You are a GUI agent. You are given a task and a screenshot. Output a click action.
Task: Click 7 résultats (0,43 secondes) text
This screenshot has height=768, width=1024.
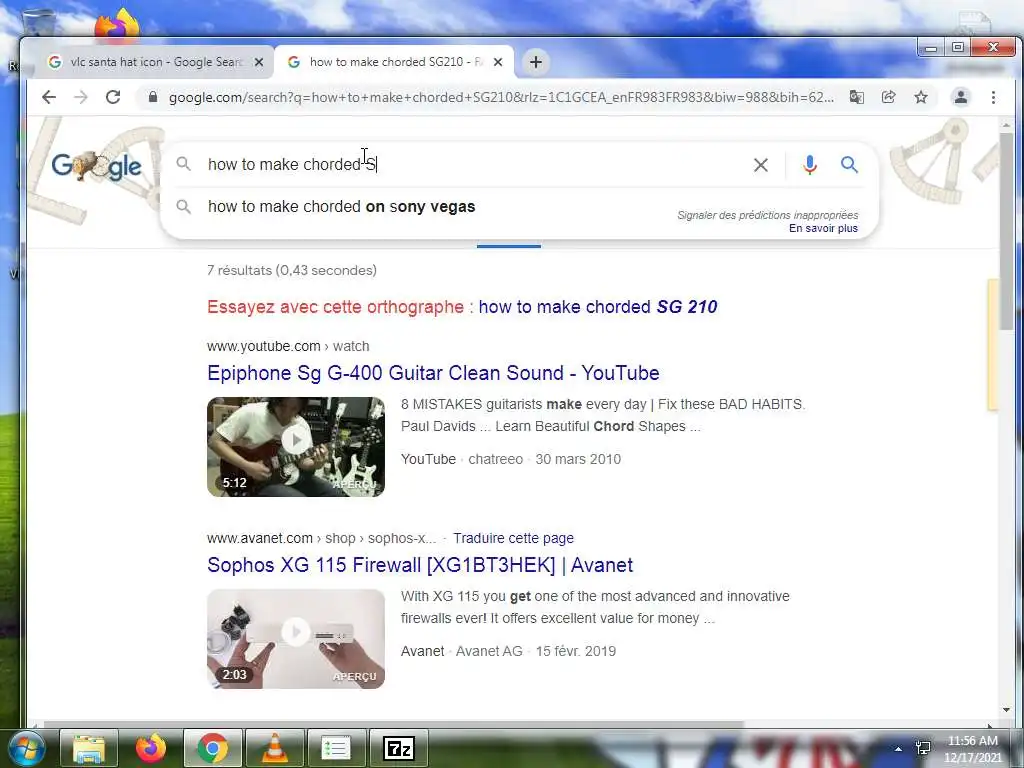(x=292, y=270)
